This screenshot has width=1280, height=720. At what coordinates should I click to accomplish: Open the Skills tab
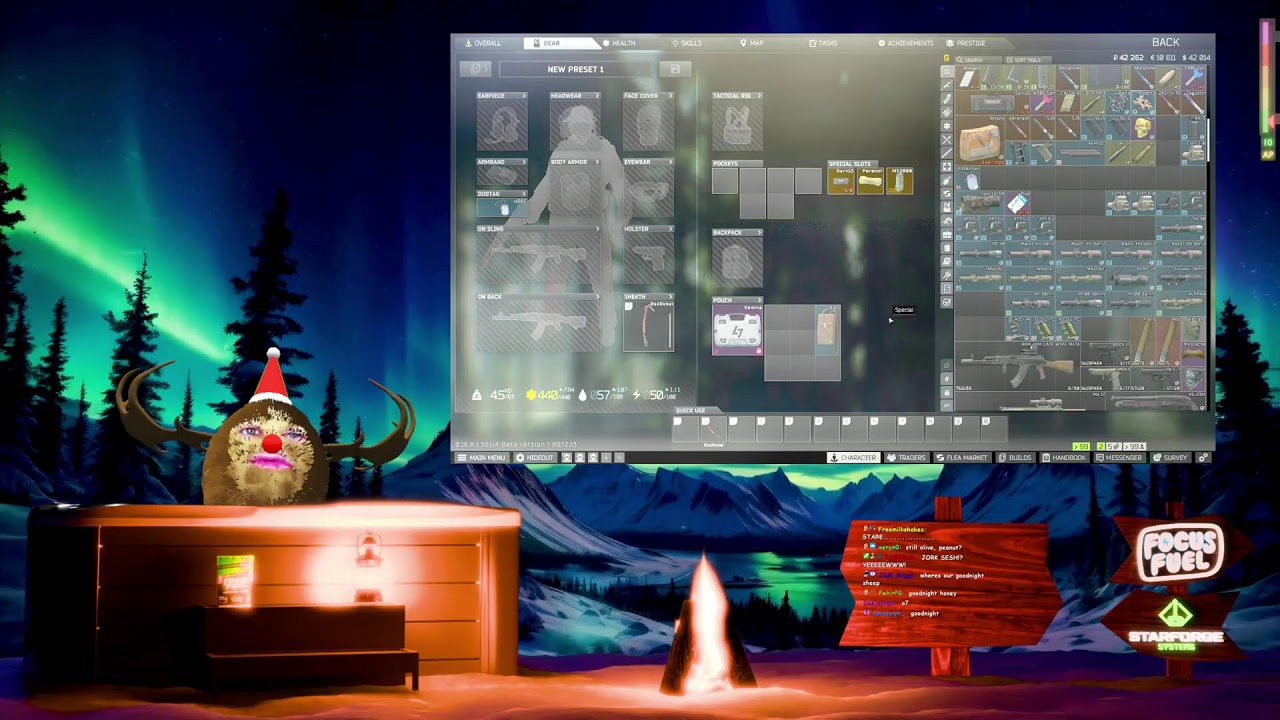(687, 43)
